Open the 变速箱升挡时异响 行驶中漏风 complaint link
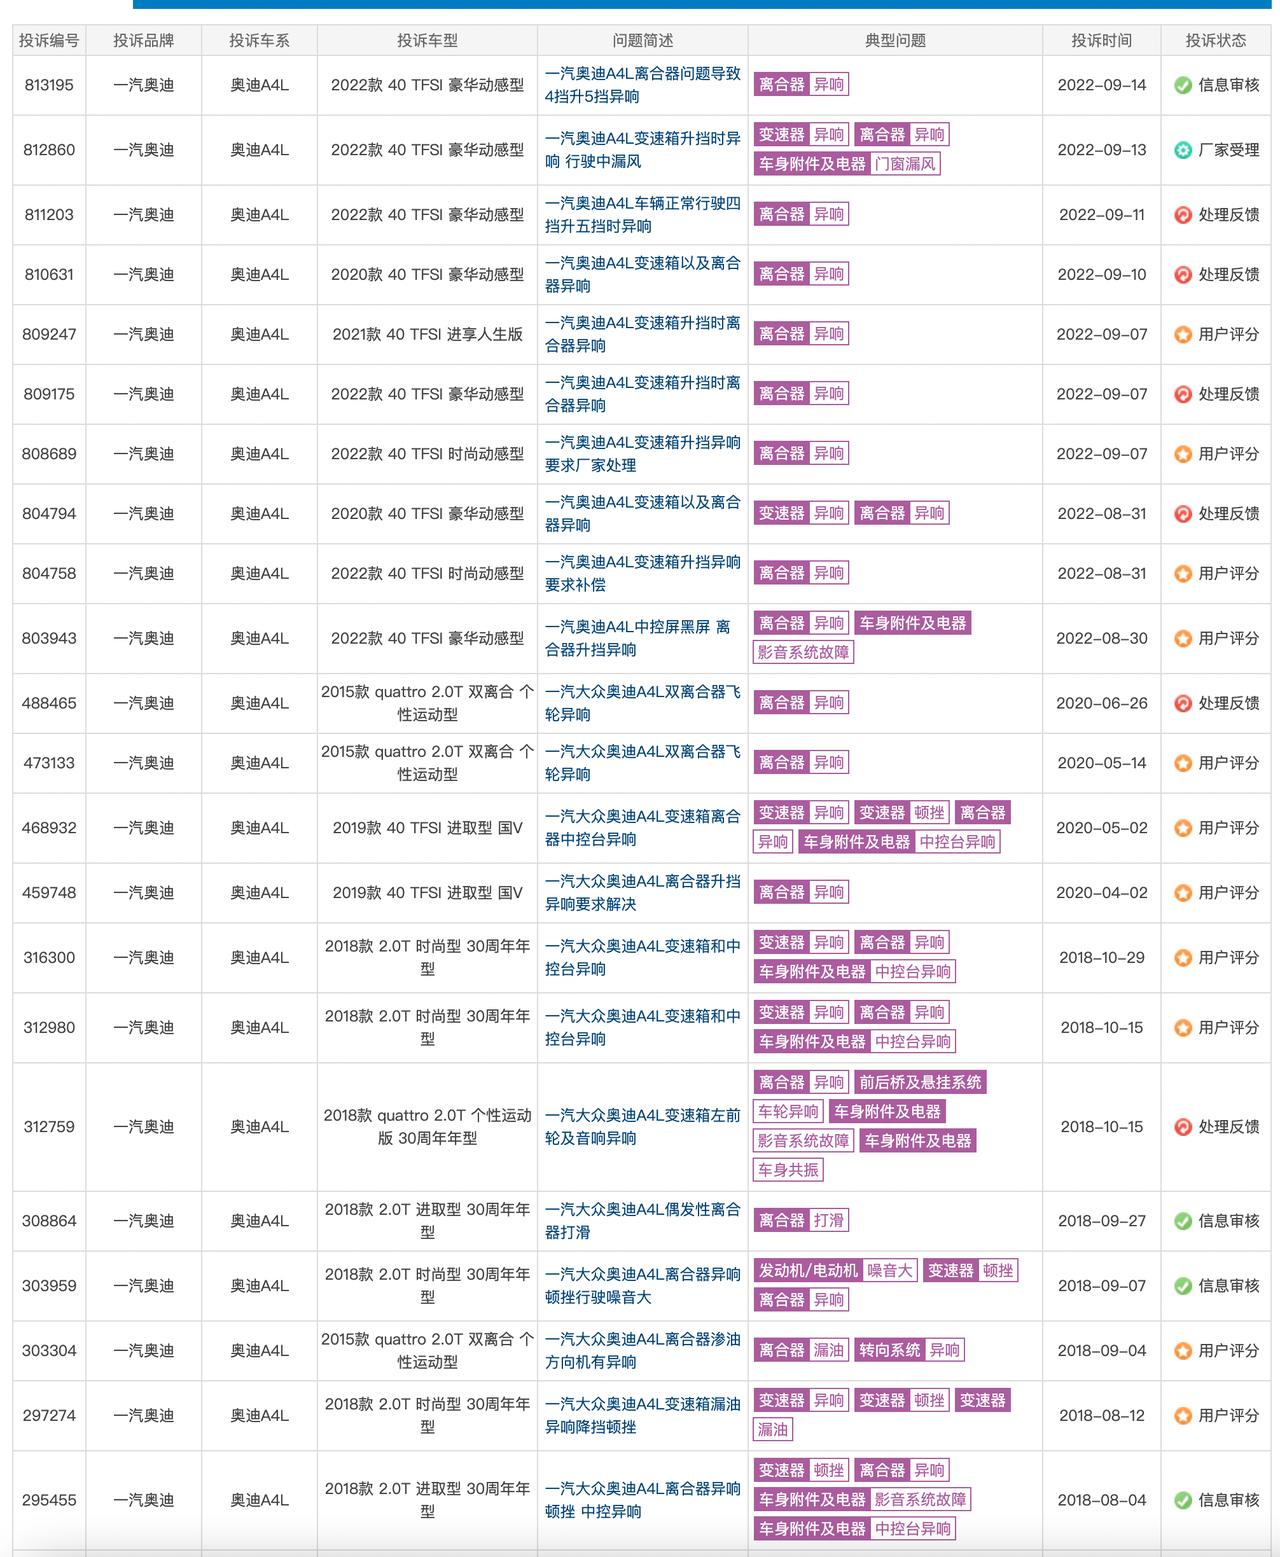The image size is (1280, 1557). (643, 150)
